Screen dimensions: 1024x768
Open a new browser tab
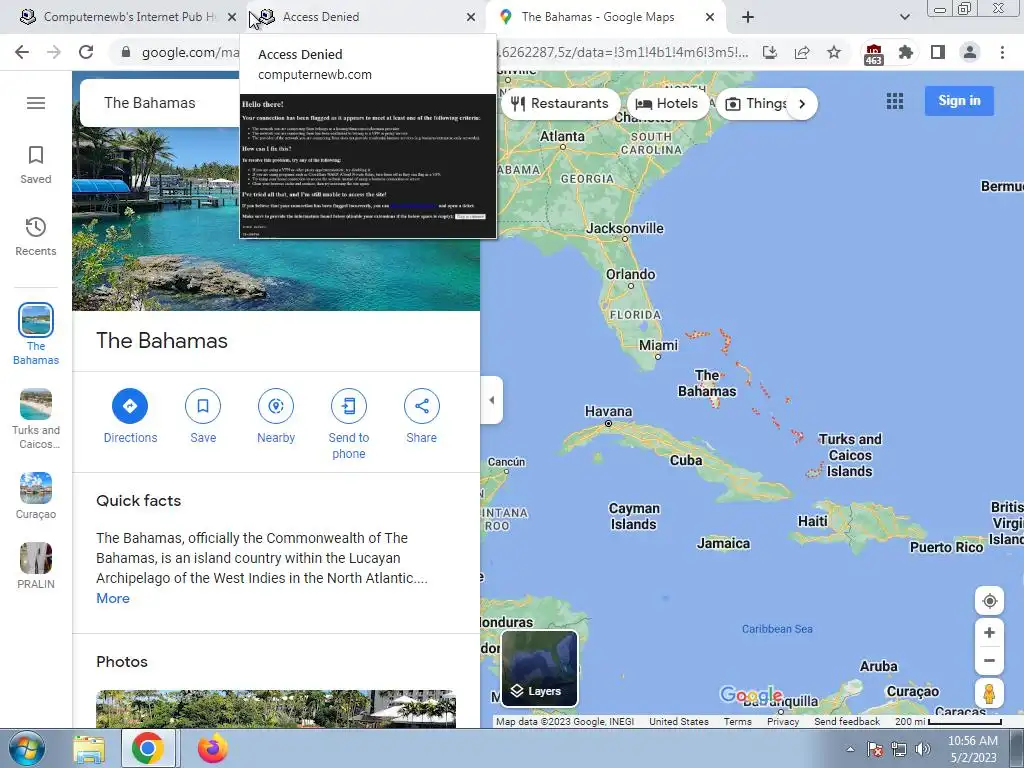pos(748,18)
